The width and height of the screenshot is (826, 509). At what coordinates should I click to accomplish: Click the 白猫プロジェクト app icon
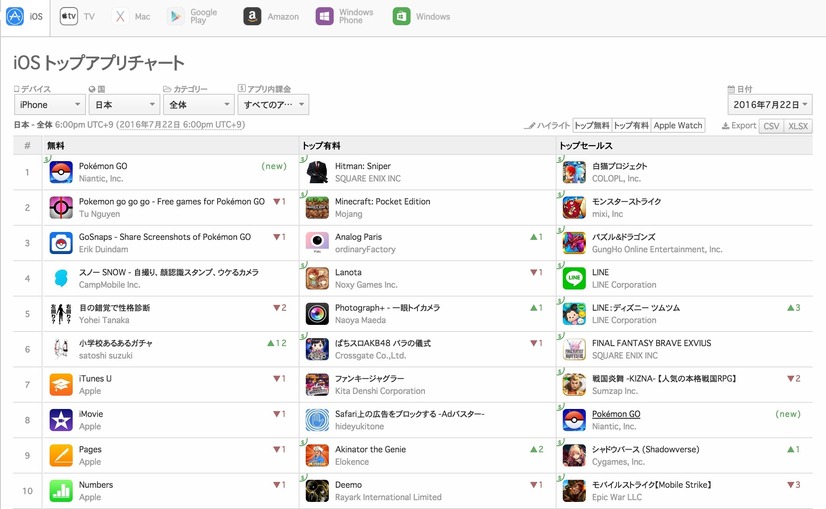point(574,172)
